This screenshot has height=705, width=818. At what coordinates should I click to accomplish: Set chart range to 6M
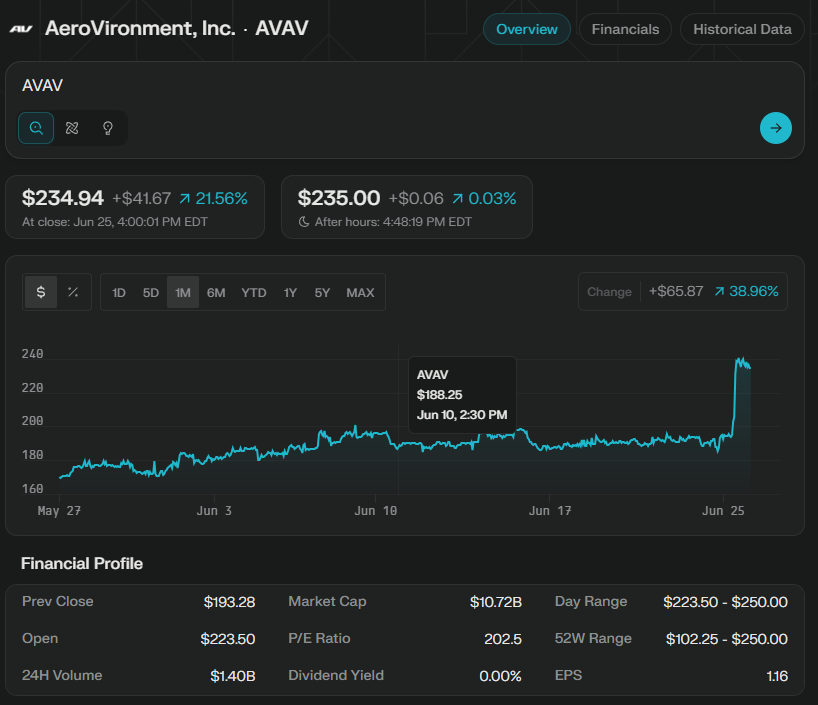pyautogui.click(x=216, y=292)
